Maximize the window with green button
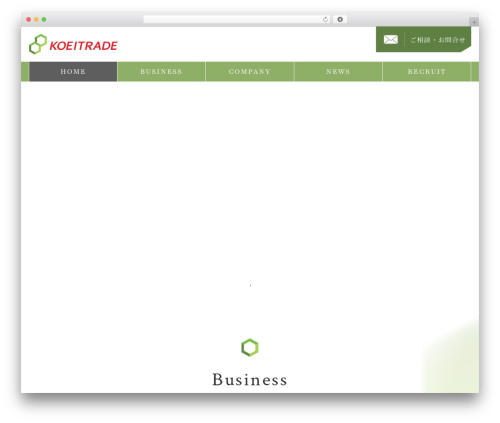This screenshot has width=500, height=423. [x=44, y=19]
